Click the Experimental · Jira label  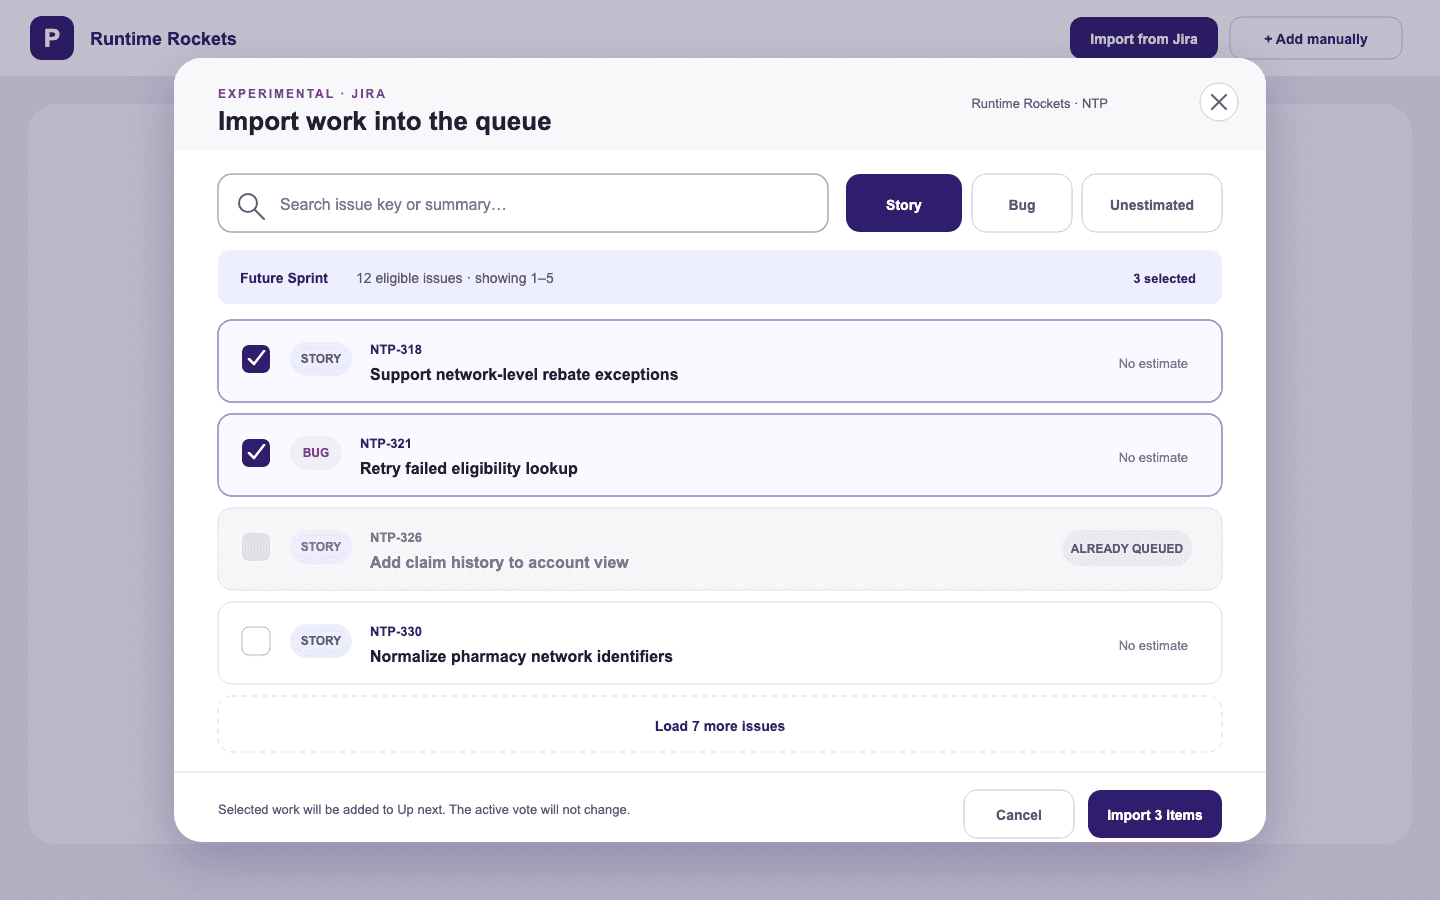click(x=302, y=94)
